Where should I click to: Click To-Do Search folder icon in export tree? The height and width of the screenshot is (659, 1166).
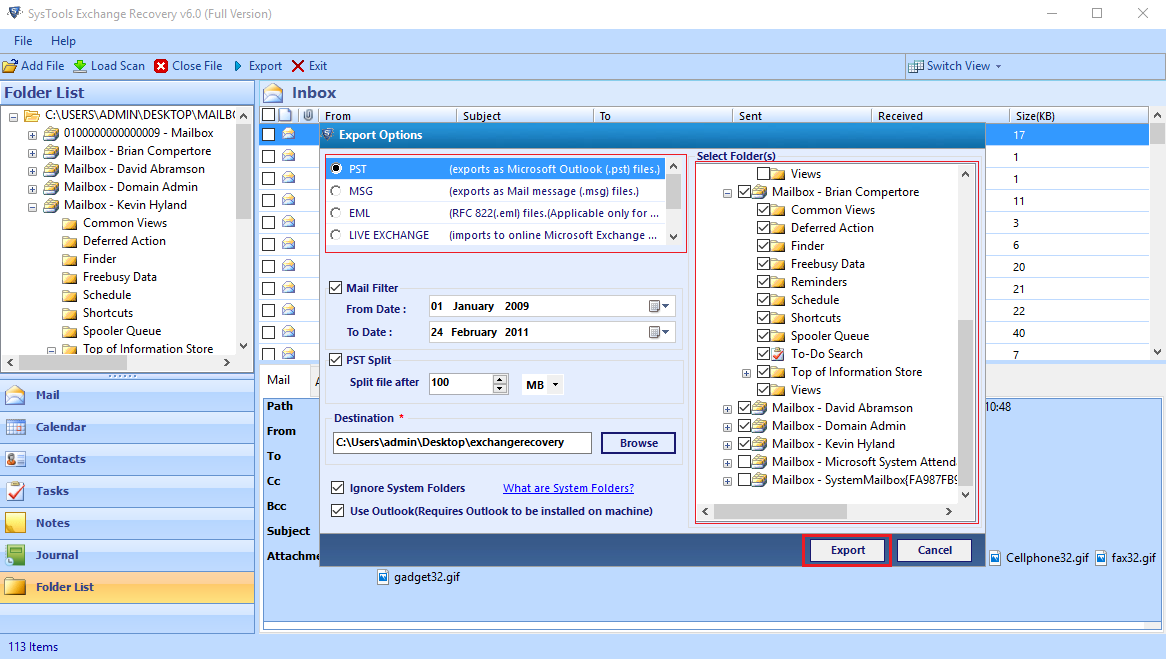click(x=778, y=354)
